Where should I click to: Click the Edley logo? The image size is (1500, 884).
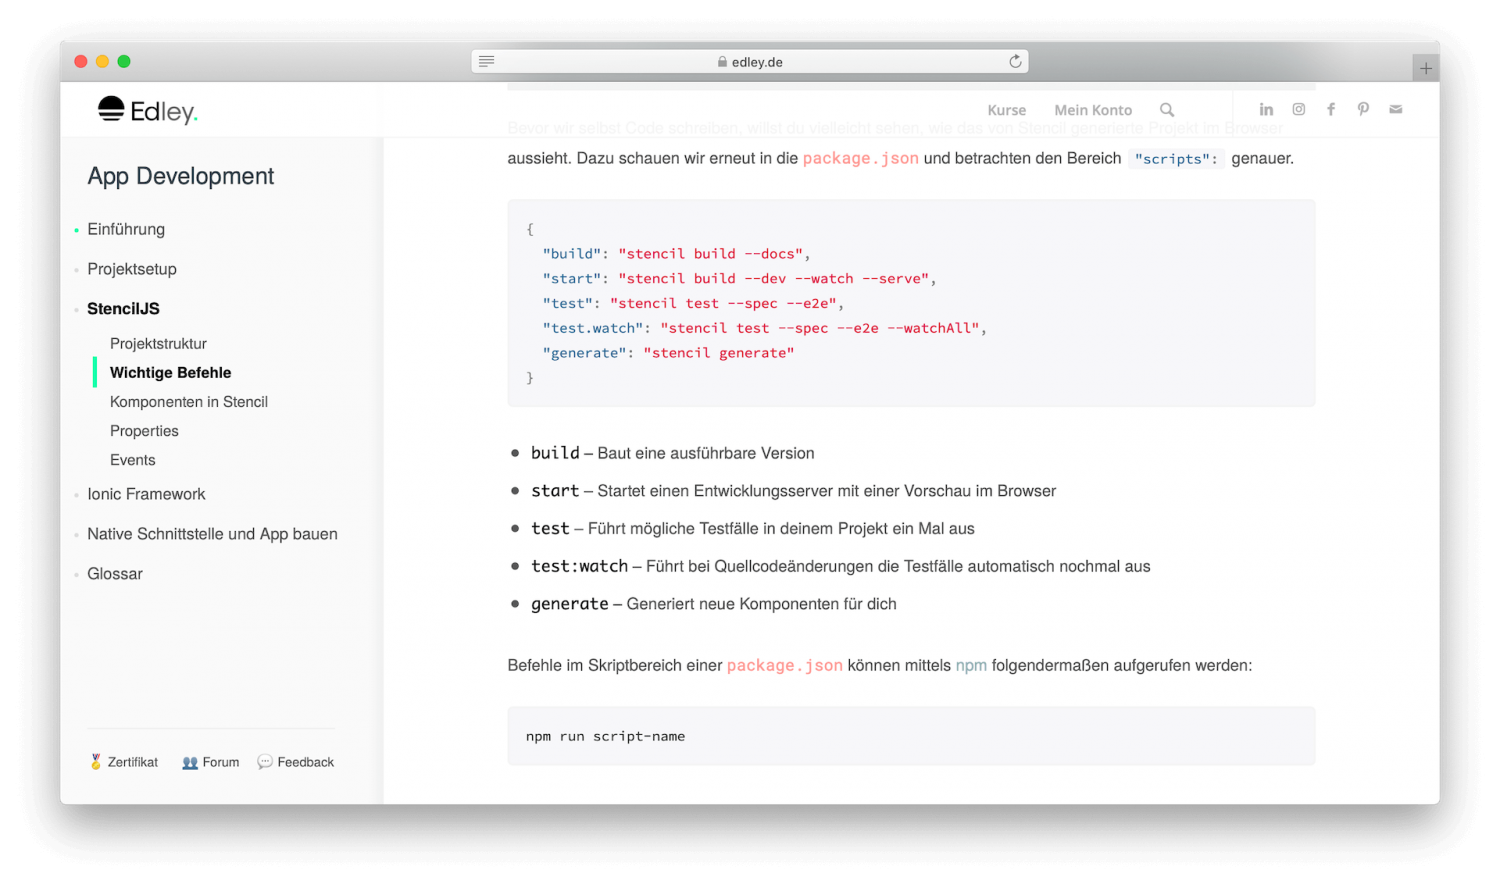(x=147, y=110)
